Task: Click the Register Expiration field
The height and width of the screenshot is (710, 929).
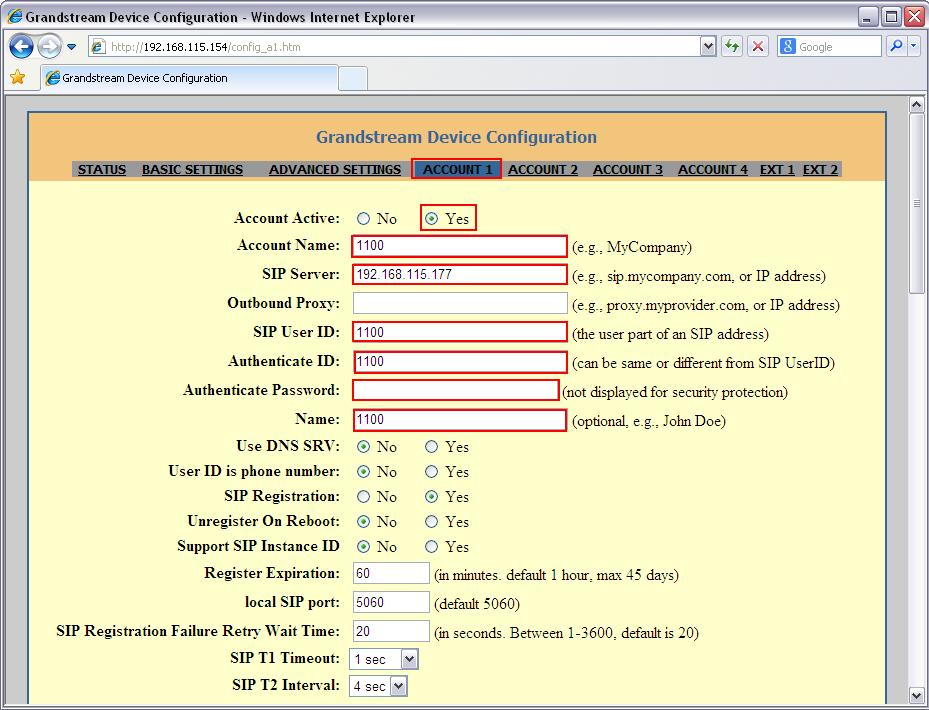Action: 391,573
